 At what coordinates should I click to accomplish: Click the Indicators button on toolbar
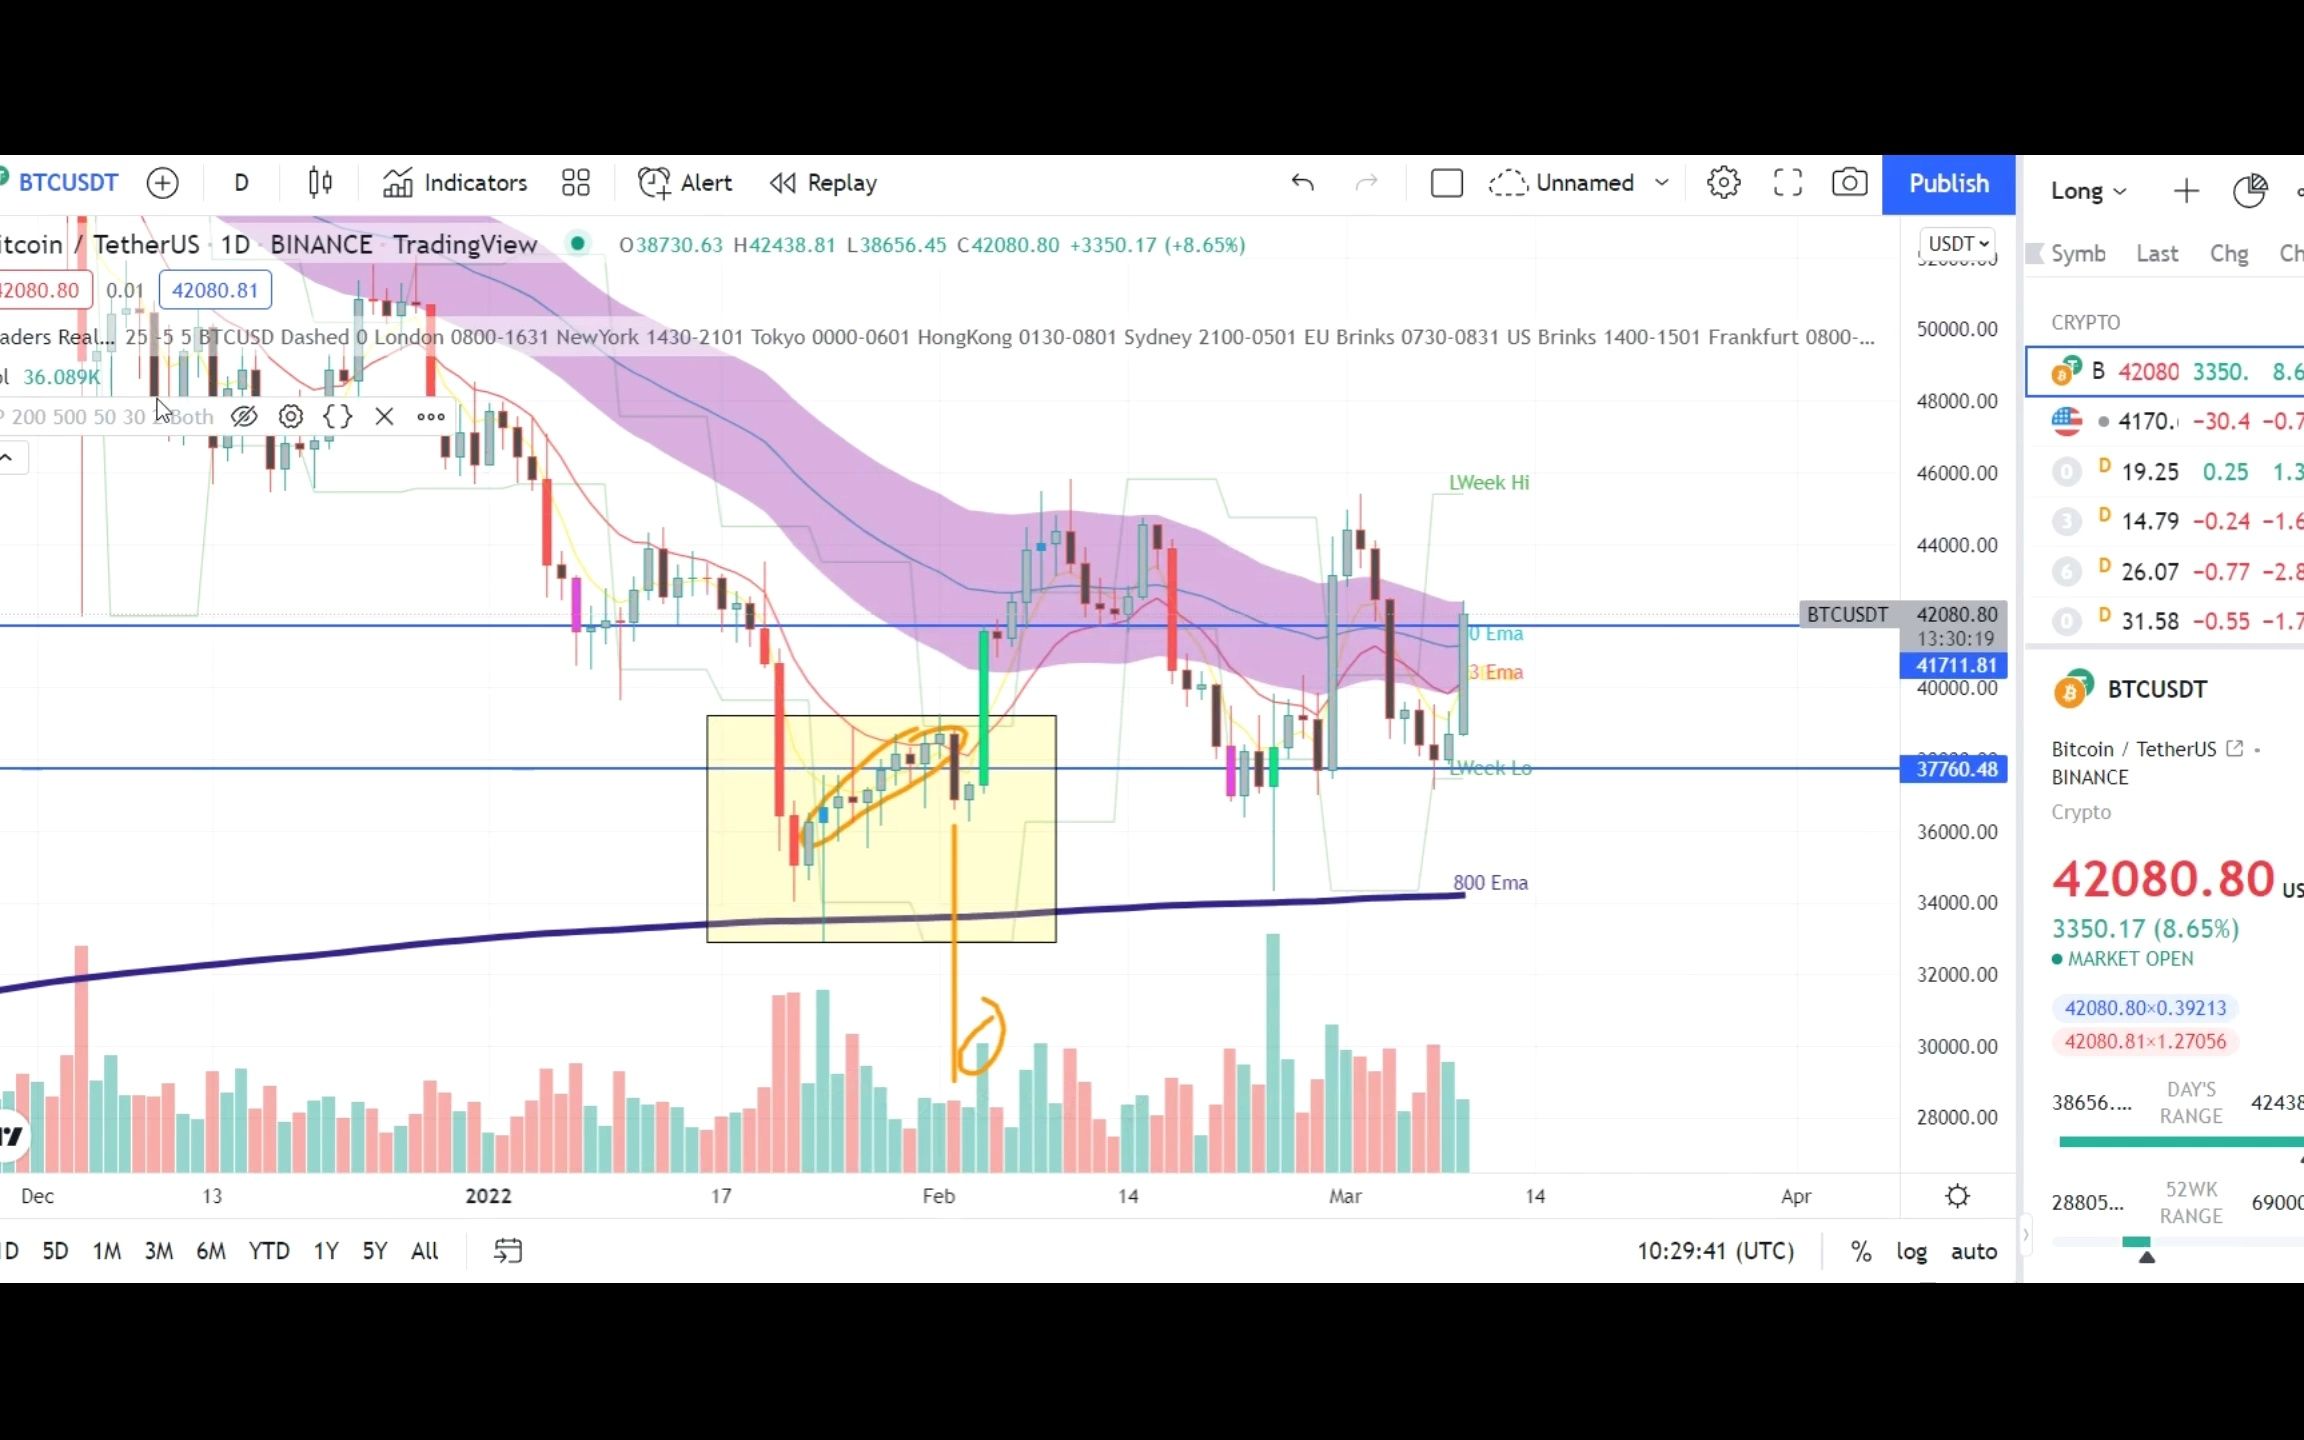456,182
